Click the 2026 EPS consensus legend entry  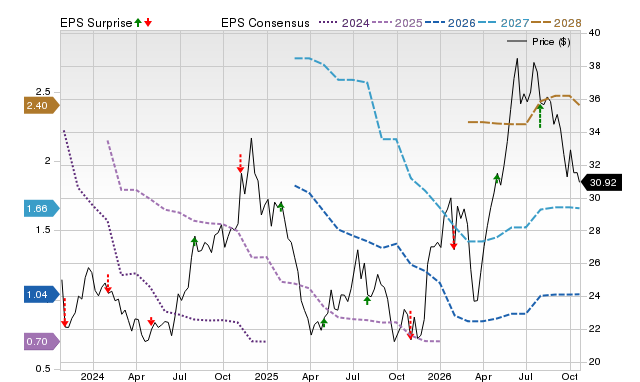click(x=450, y=23)
